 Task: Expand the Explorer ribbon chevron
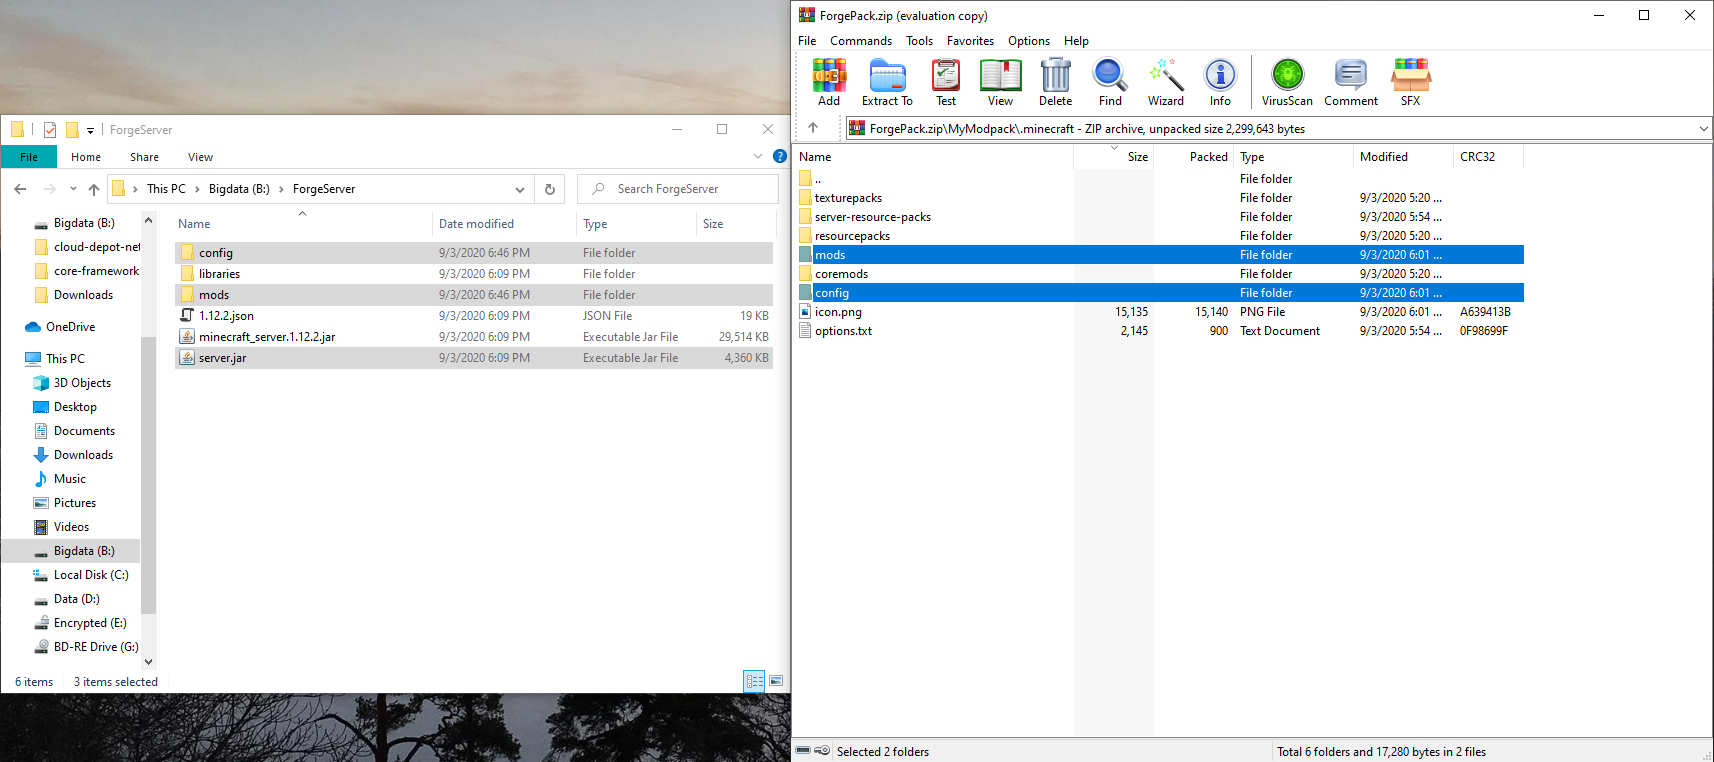757,156
